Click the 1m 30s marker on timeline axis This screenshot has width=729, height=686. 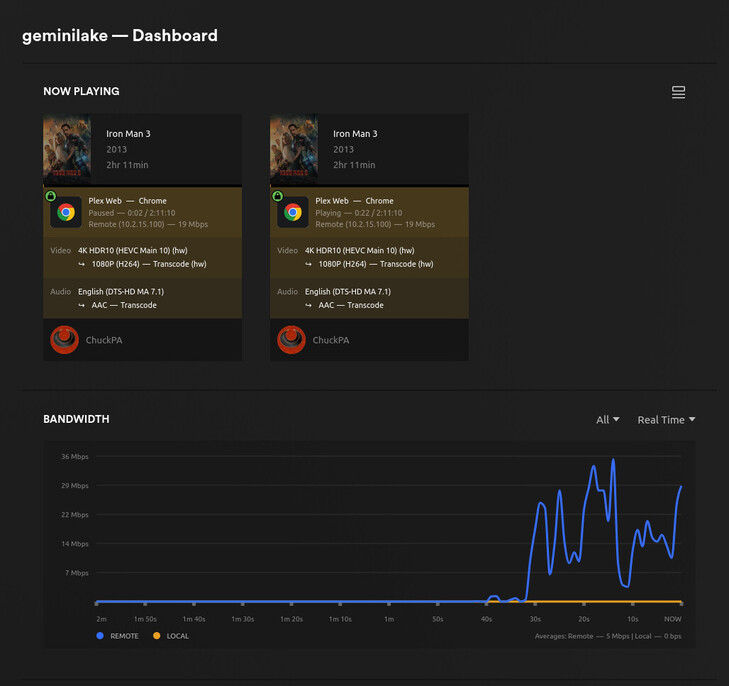point(243,619)
